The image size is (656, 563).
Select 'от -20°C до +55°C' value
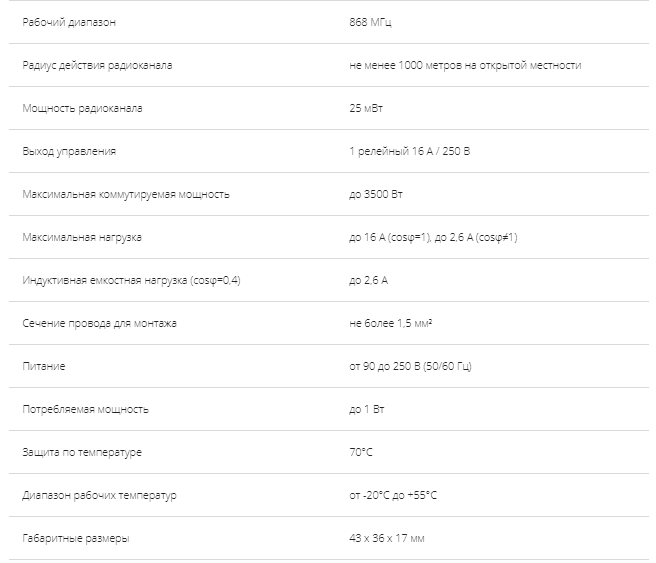click(x=393, y=496)
